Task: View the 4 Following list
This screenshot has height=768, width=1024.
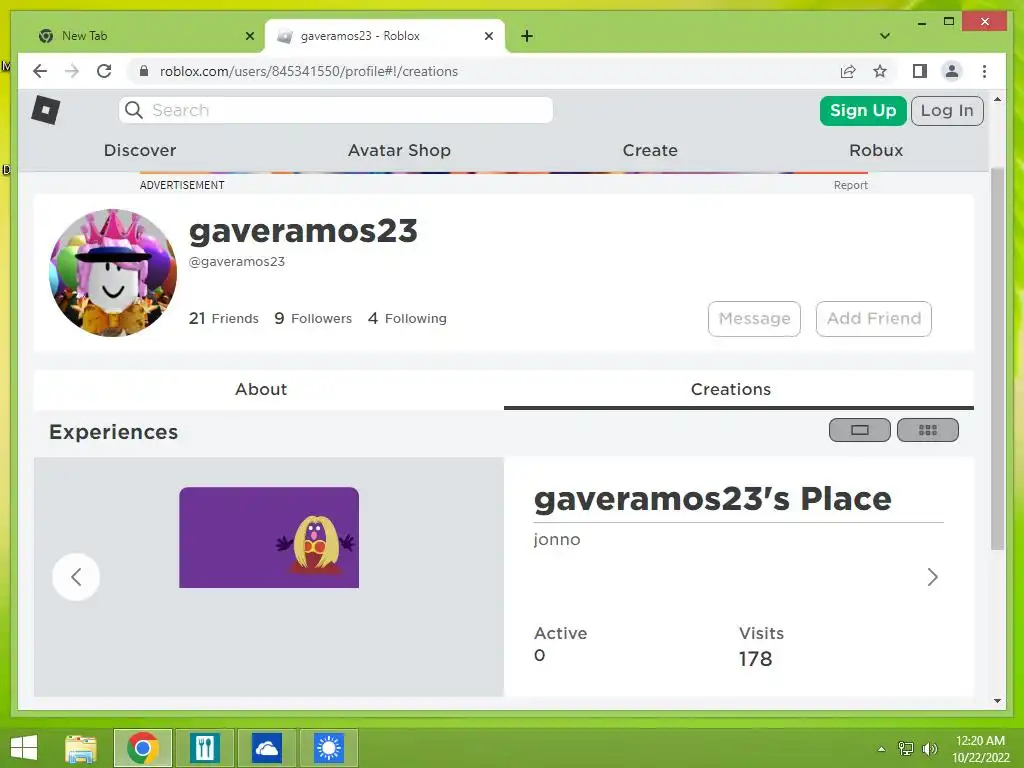Action: coord(408,318)
